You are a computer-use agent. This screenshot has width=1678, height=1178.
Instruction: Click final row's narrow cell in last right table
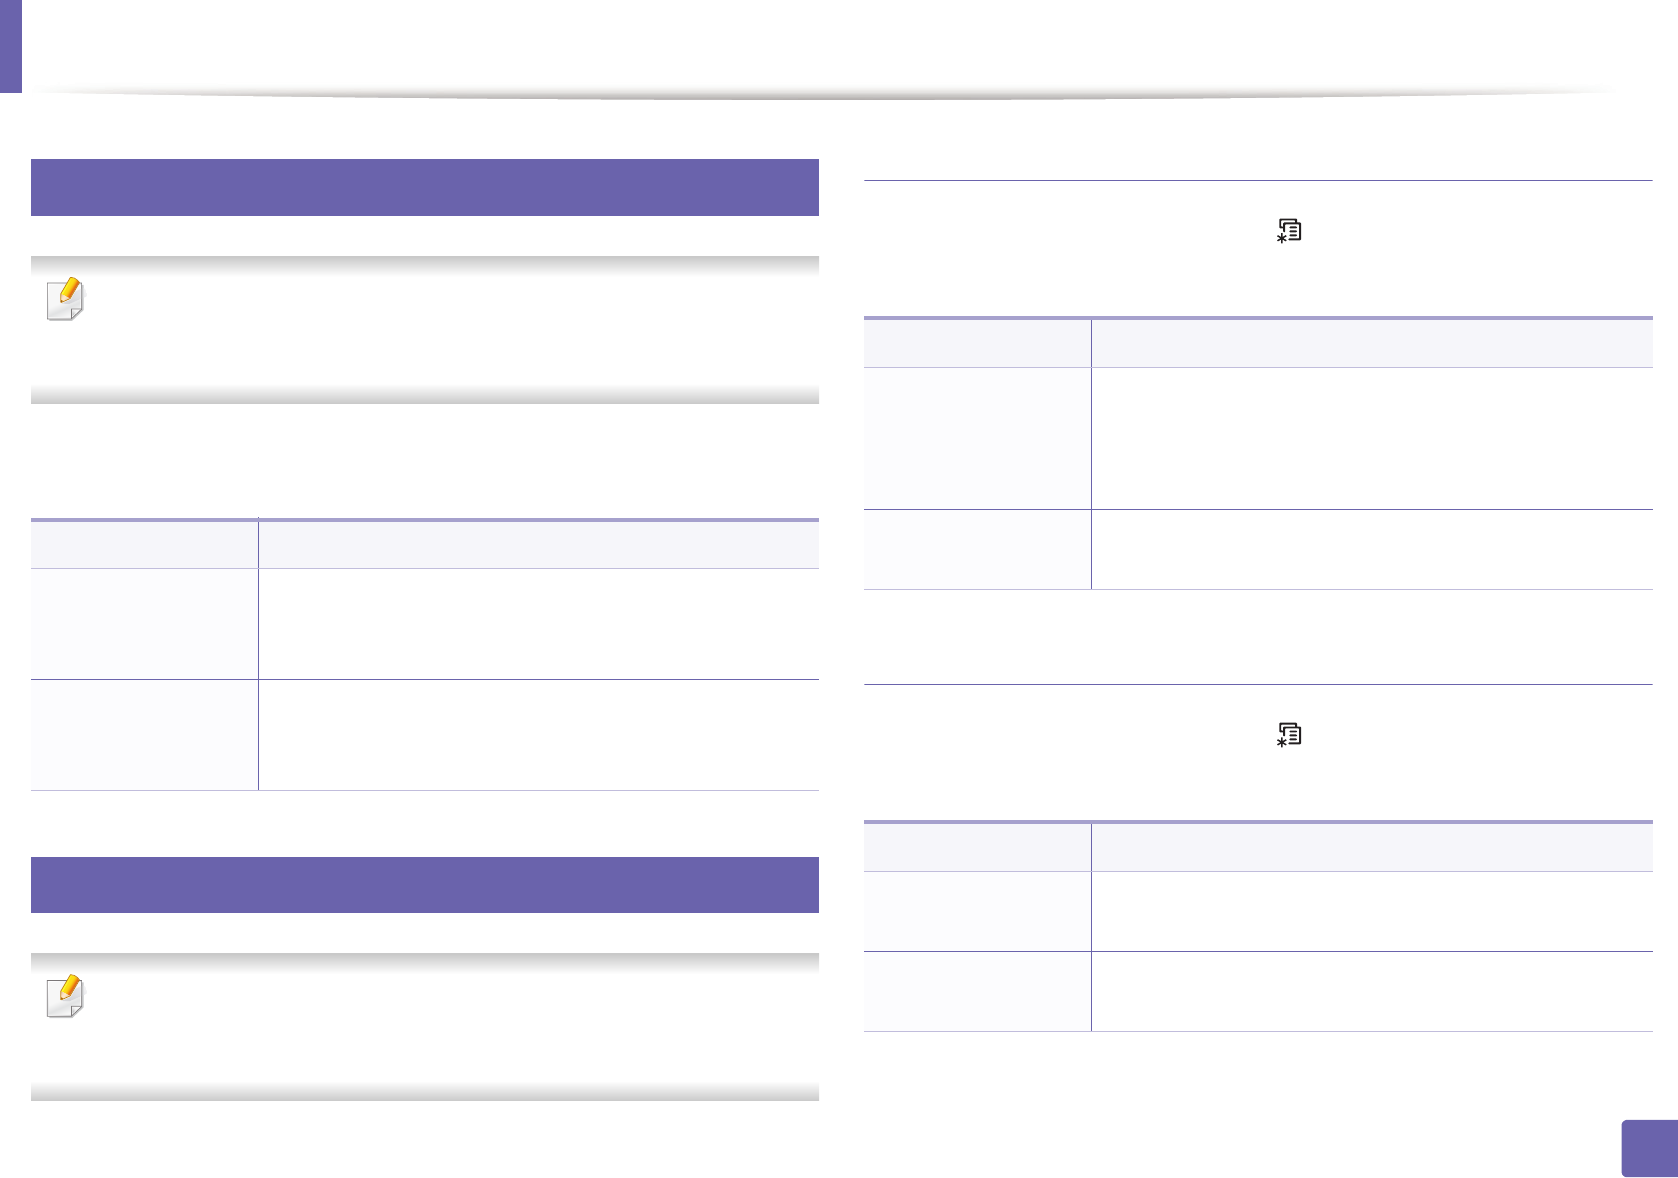click(x=977, y=991)
